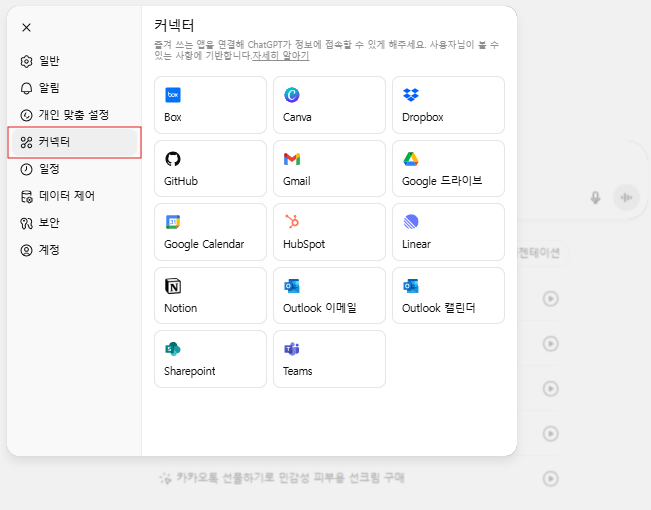Open the 보안 settings tab

(74, 223)
